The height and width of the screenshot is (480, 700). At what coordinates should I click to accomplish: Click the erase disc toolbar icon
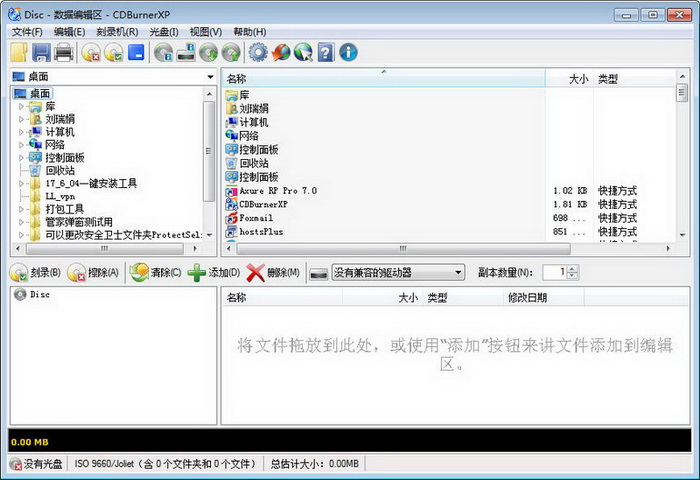(x=91, y=52)
